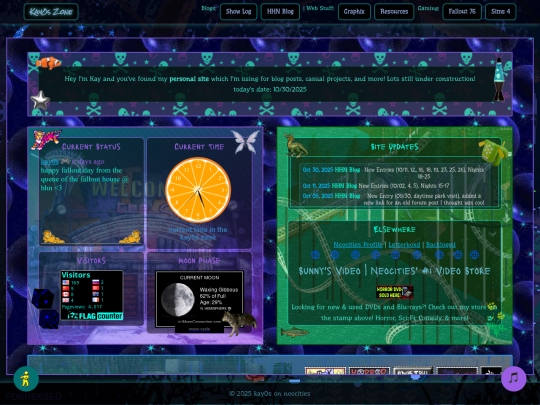Screen dimensions: 540x405
Task: Click the Current Moon phase widget
Action: point(199,299)
